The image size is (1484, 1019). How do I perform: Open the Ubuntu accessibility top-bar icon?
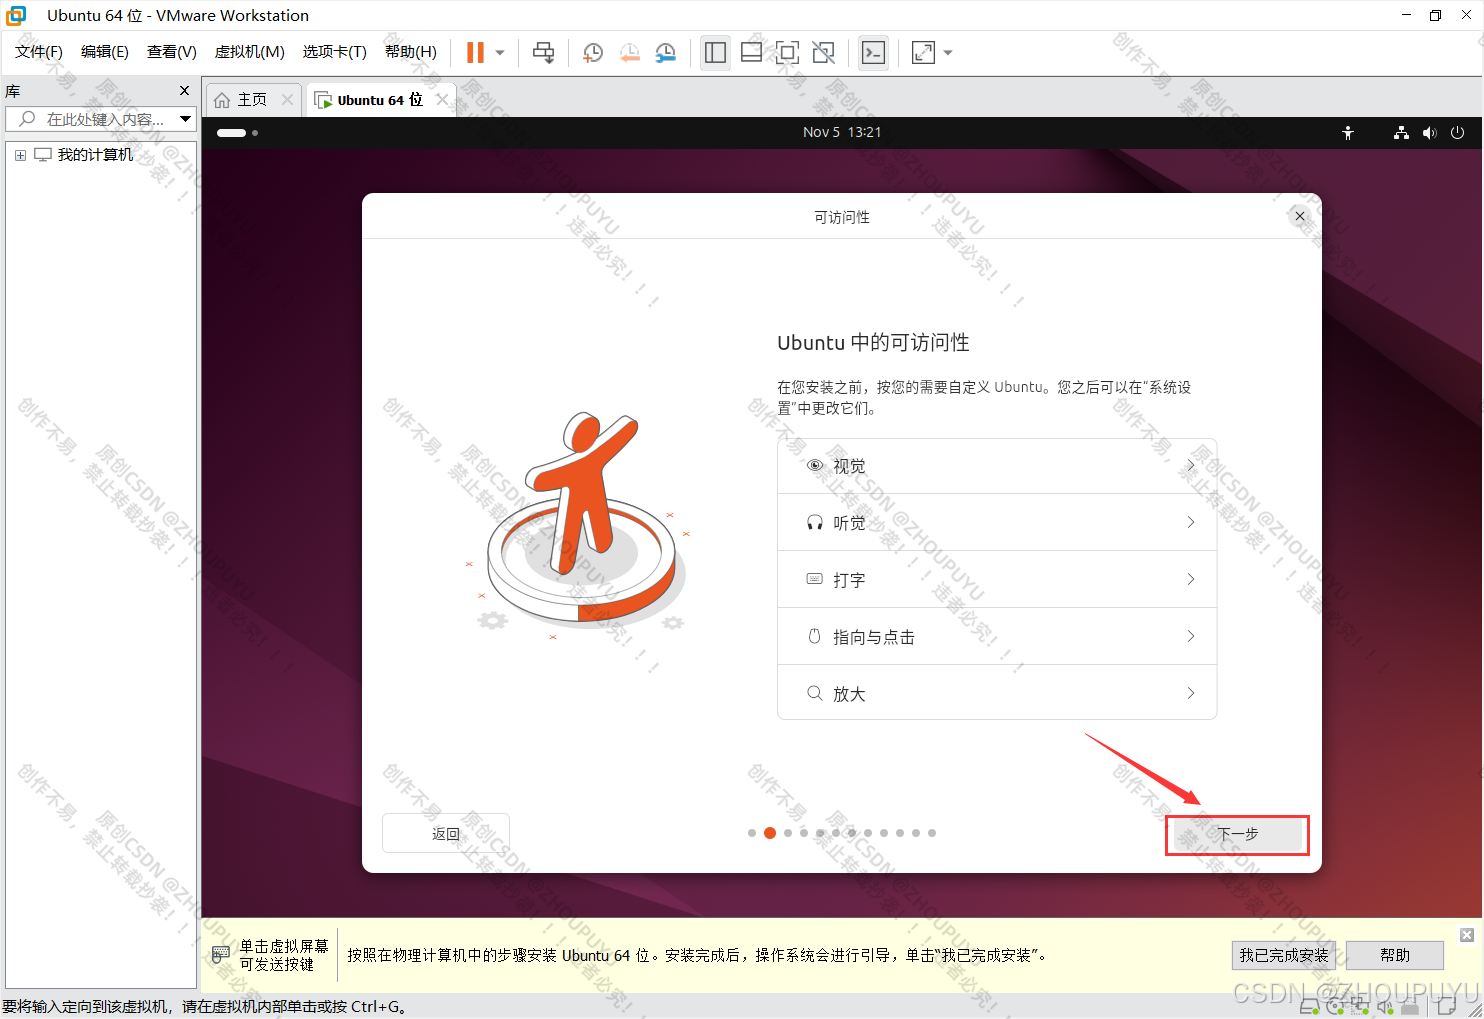(x=1348, y=132)
